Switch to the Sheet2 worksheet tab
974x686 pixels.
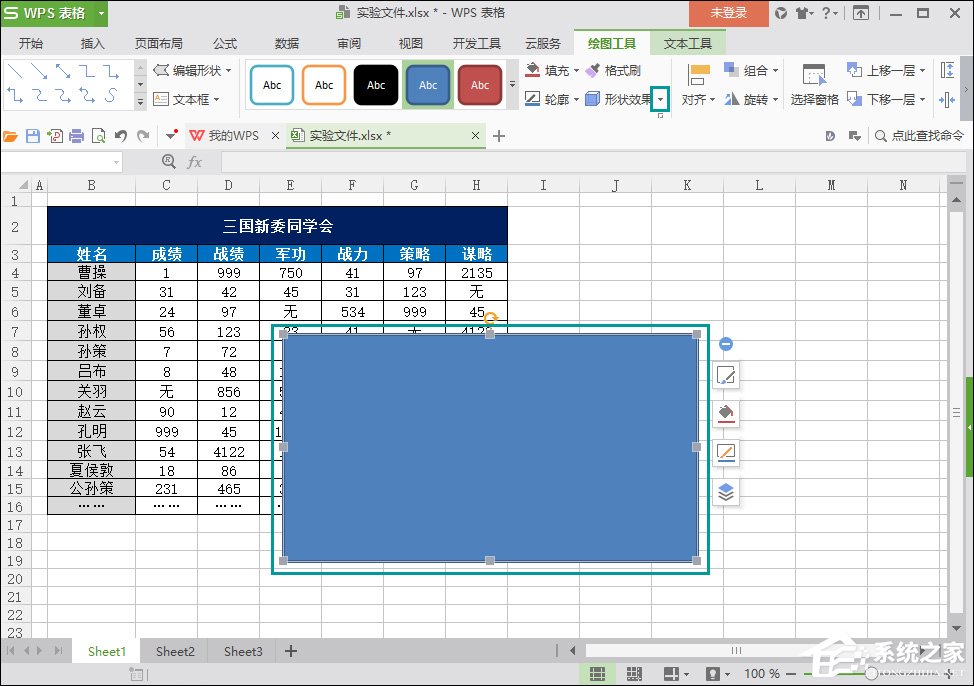[173, 651]
